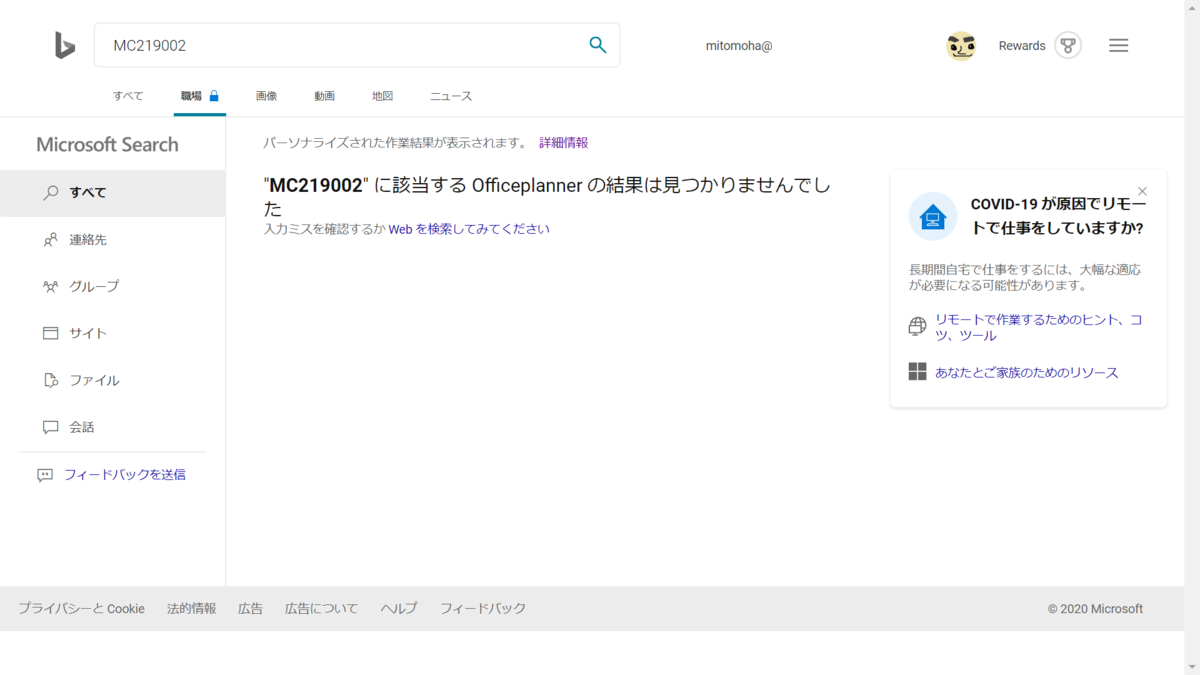This screenshot has width=1200, height=675.
Task: Click the search magnifier icon
Action: [598, 45]
